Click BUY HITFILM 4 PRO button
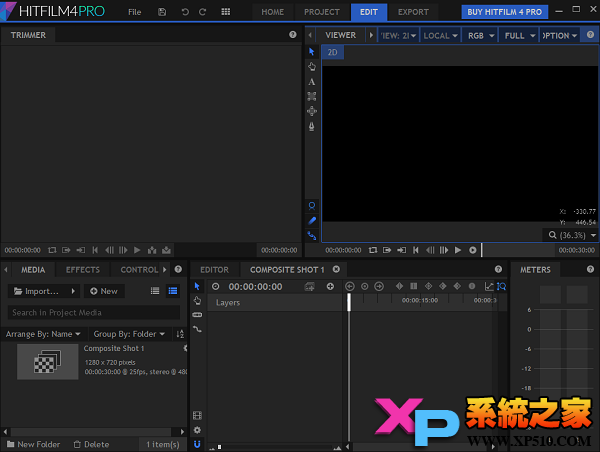Image resolution: width=600 pixels, height=452 pixels. coord(504,12)
